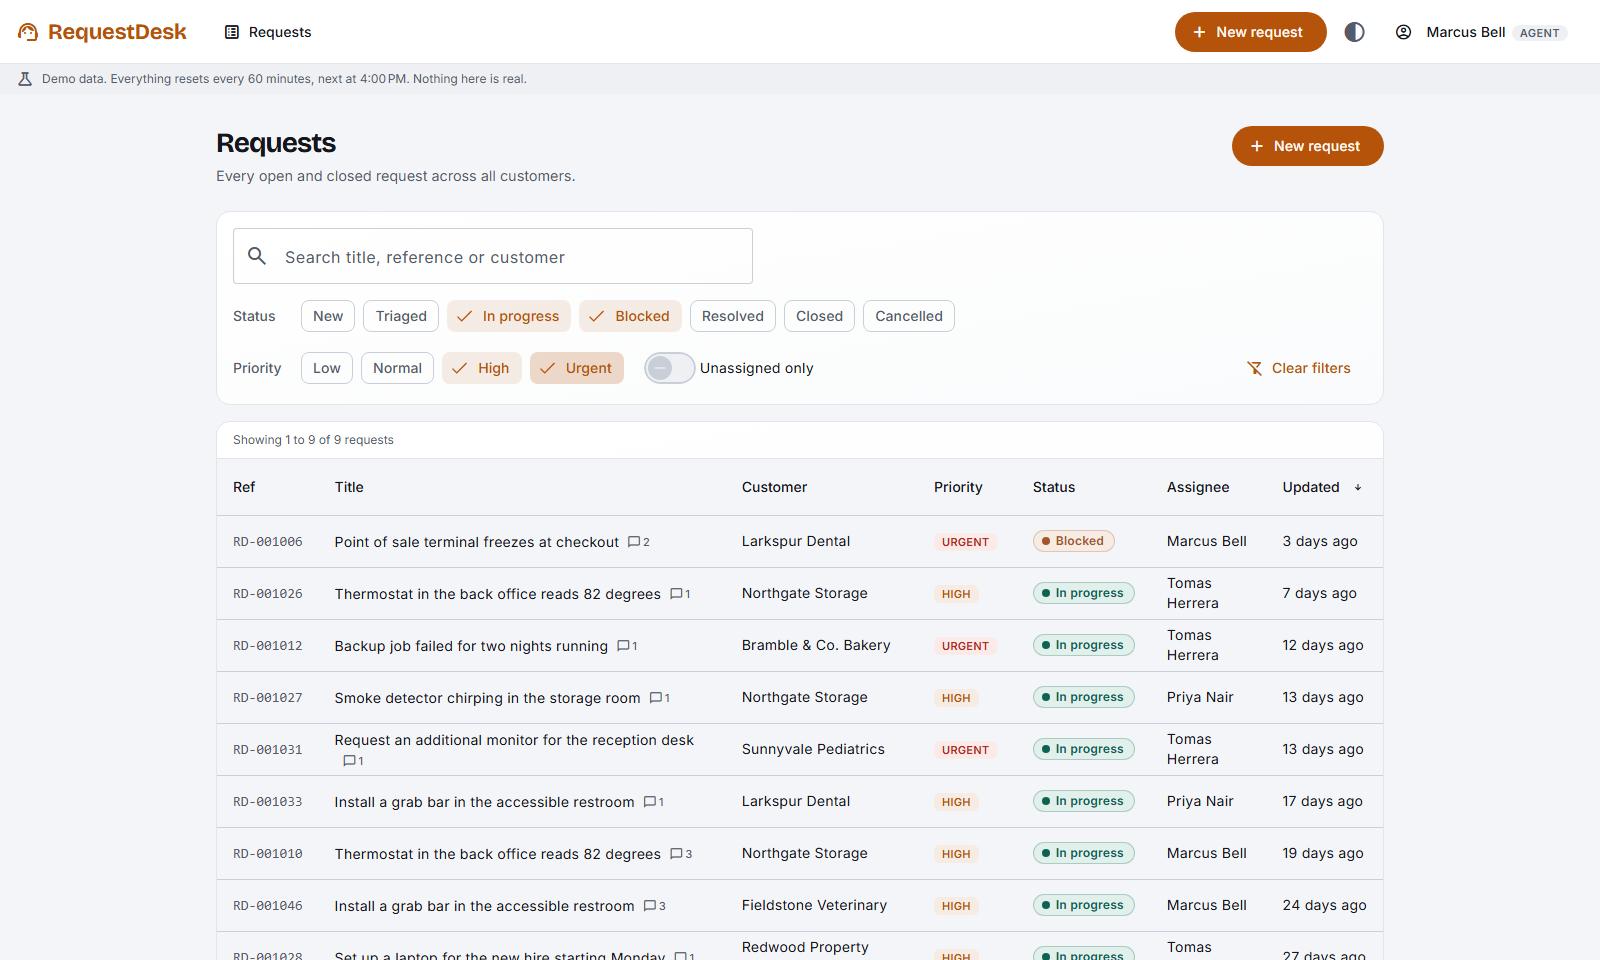Screen dimensions: 1600x960
Task: Toggle the dark/light theme icon
Action: [x=1354, y=32]
